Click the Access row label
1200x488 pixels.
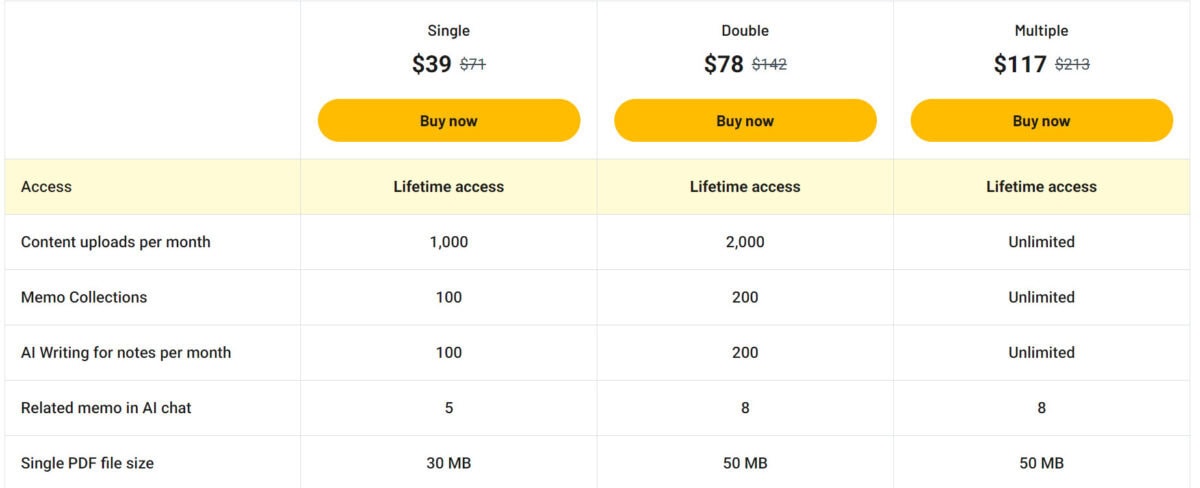(x=46, y=187)
